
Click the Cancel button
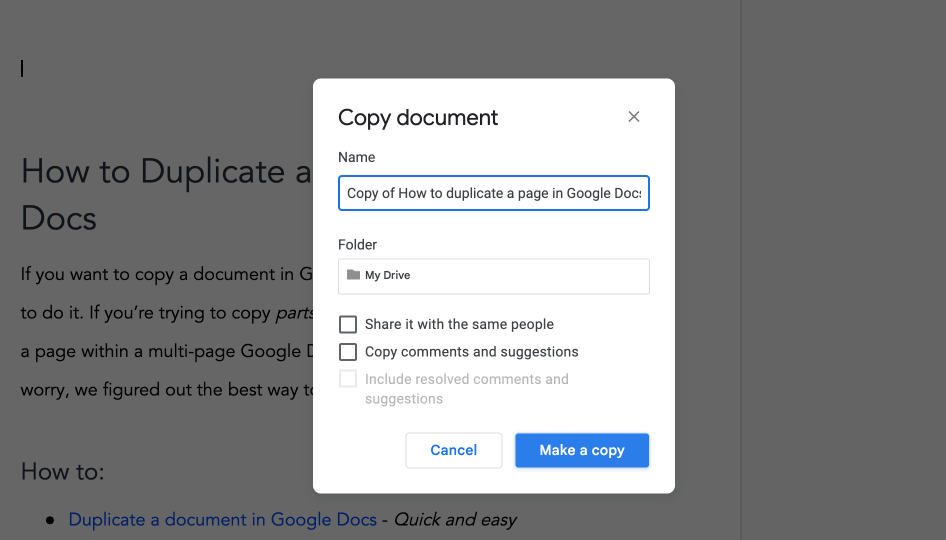coord(454,450)
